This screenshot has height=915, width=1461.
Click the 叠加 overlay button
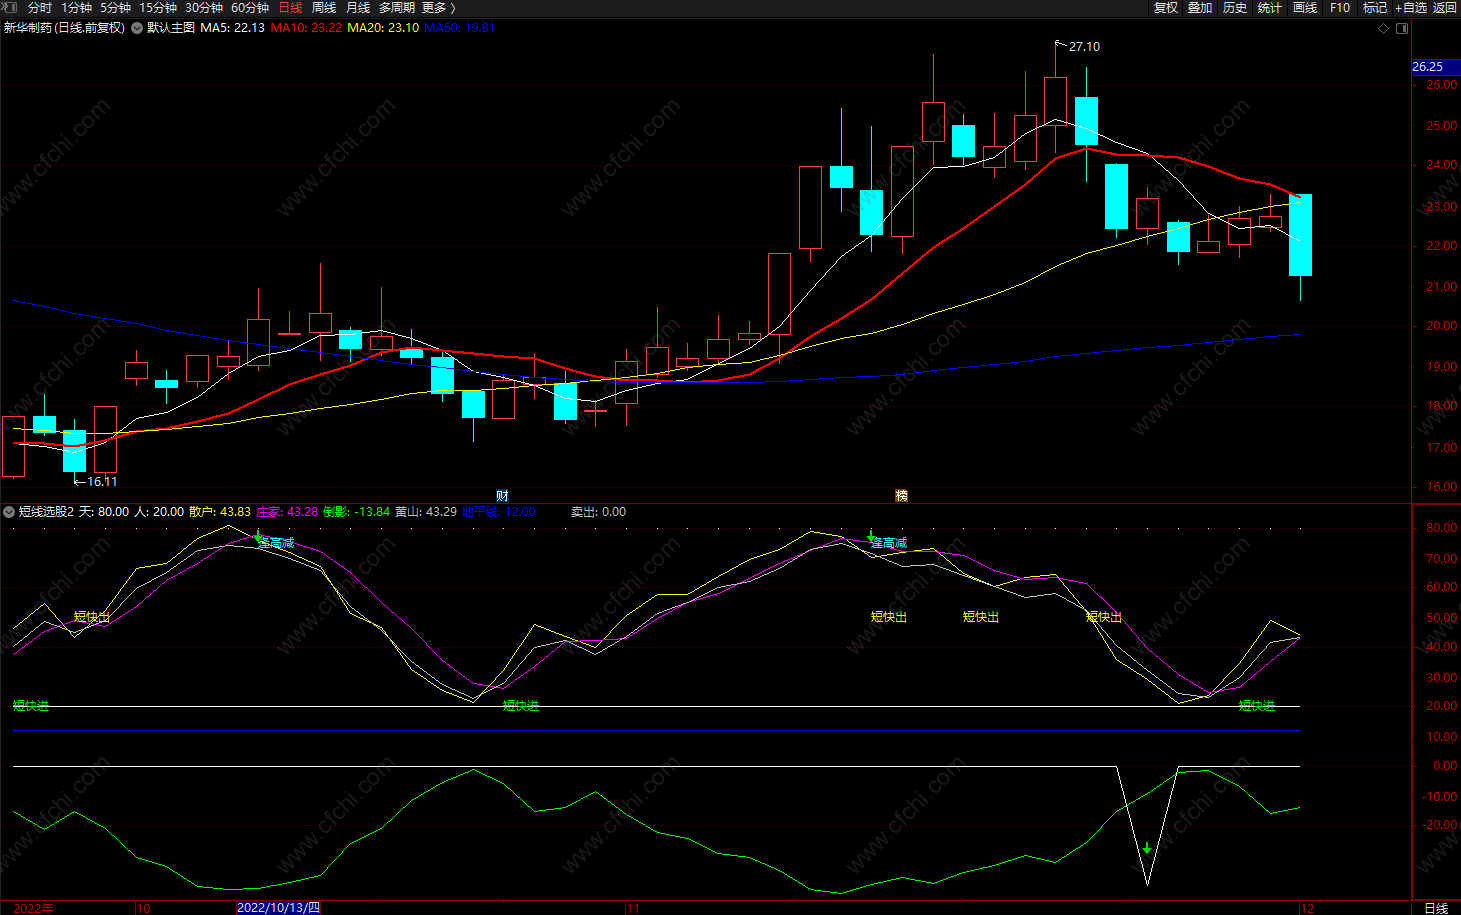pos(1200,7)
